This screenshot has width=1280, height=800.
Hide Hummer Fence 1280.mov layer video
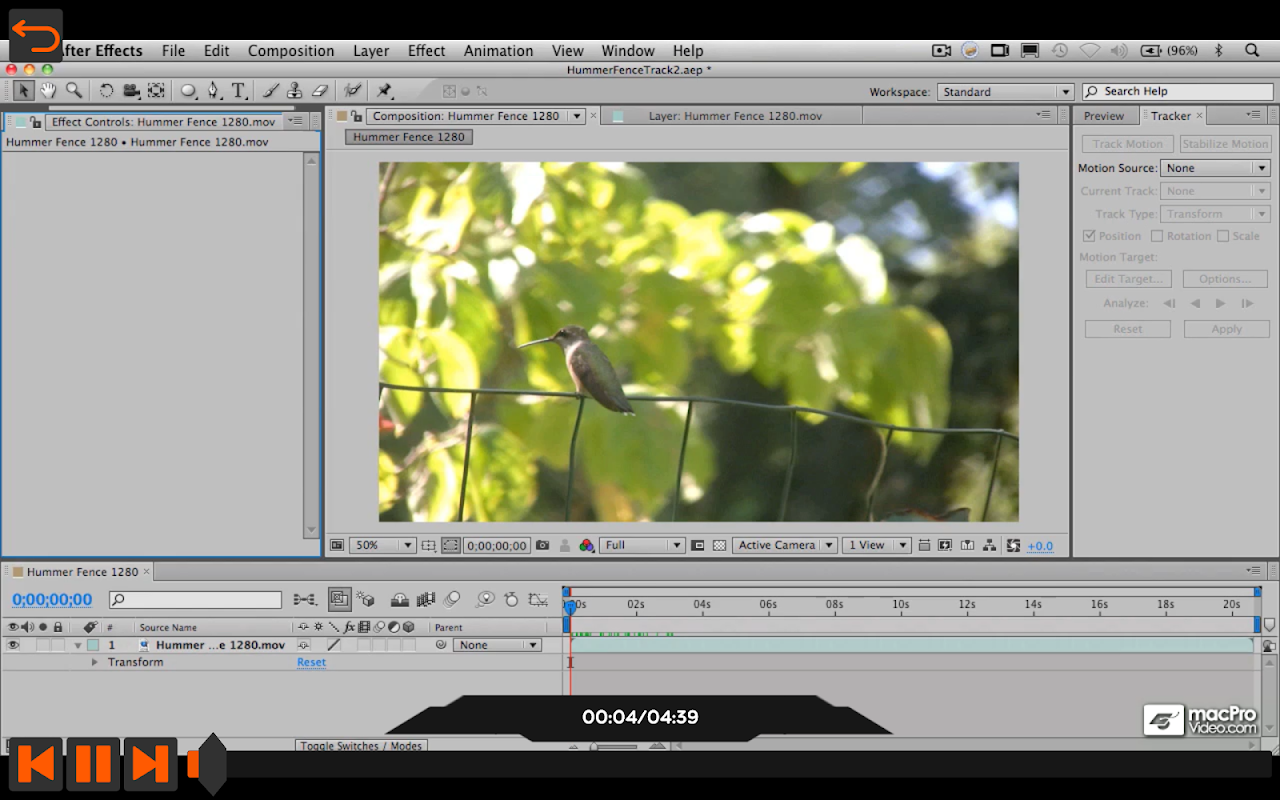tap(13, 645)
